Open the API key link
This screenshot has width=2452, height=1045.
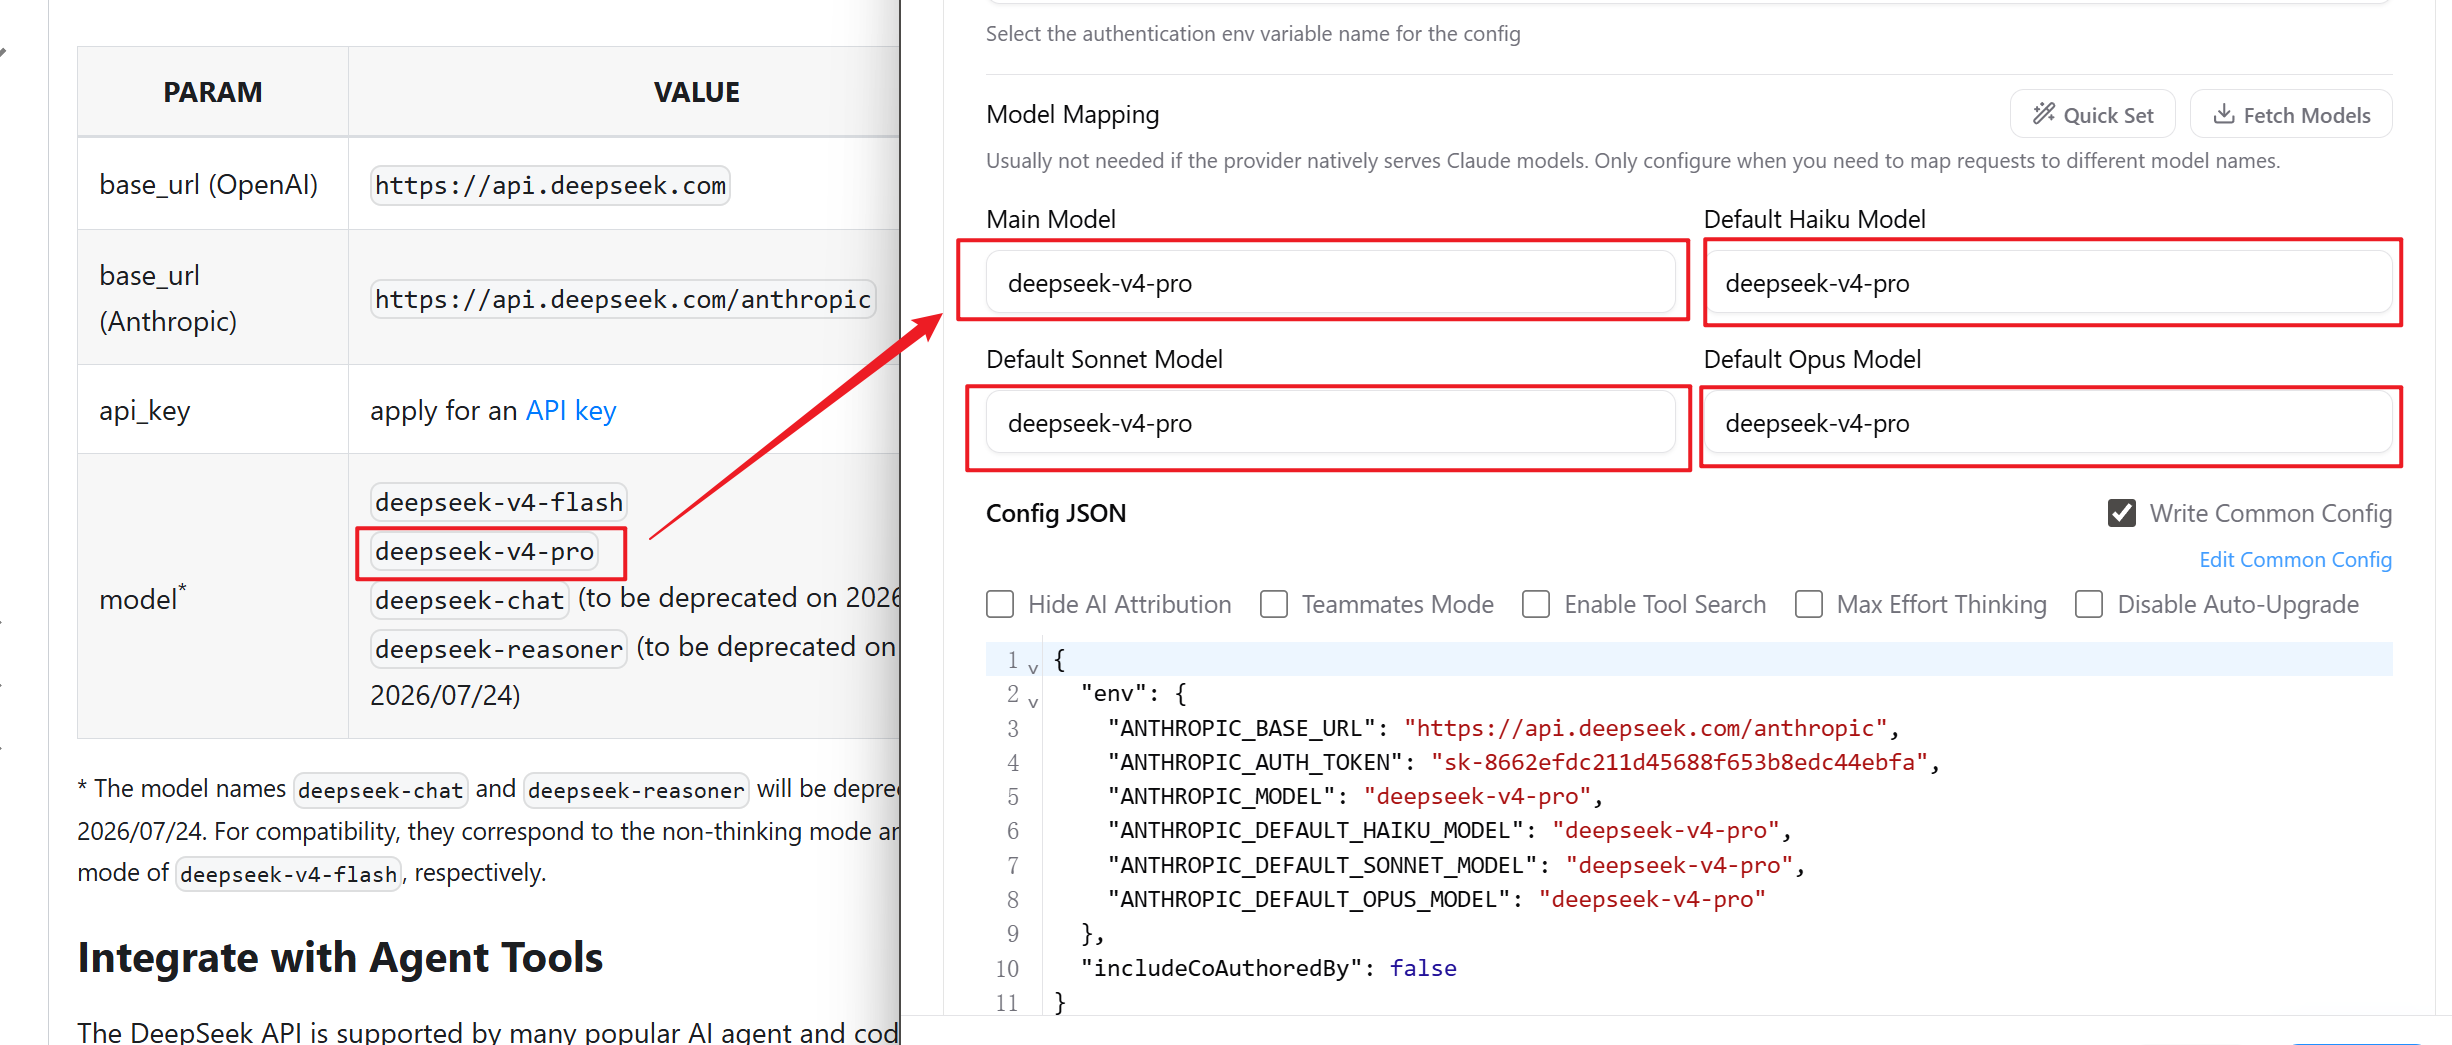pos(571,411)
